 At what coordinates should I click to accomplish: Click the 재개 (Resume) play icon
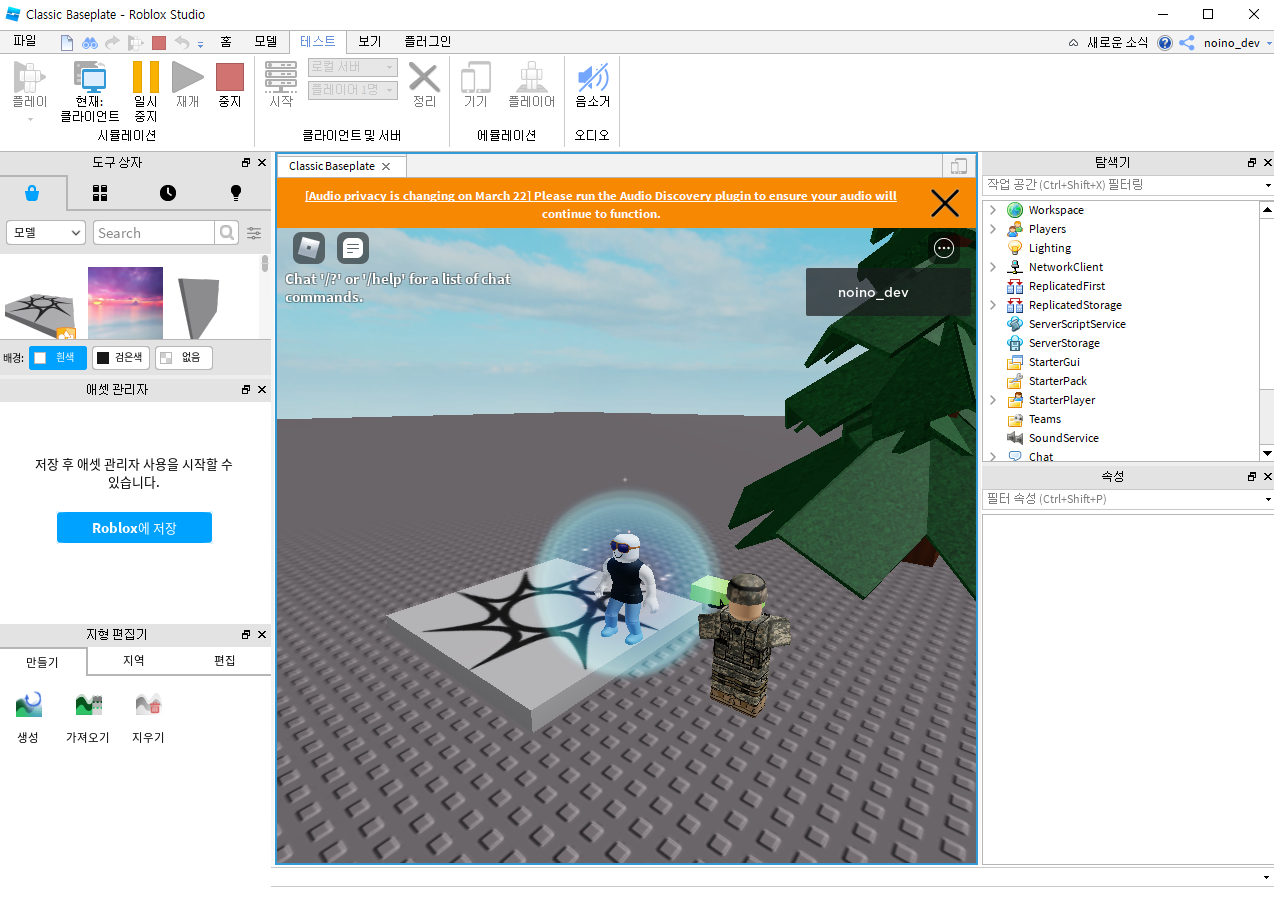[187, 77]
